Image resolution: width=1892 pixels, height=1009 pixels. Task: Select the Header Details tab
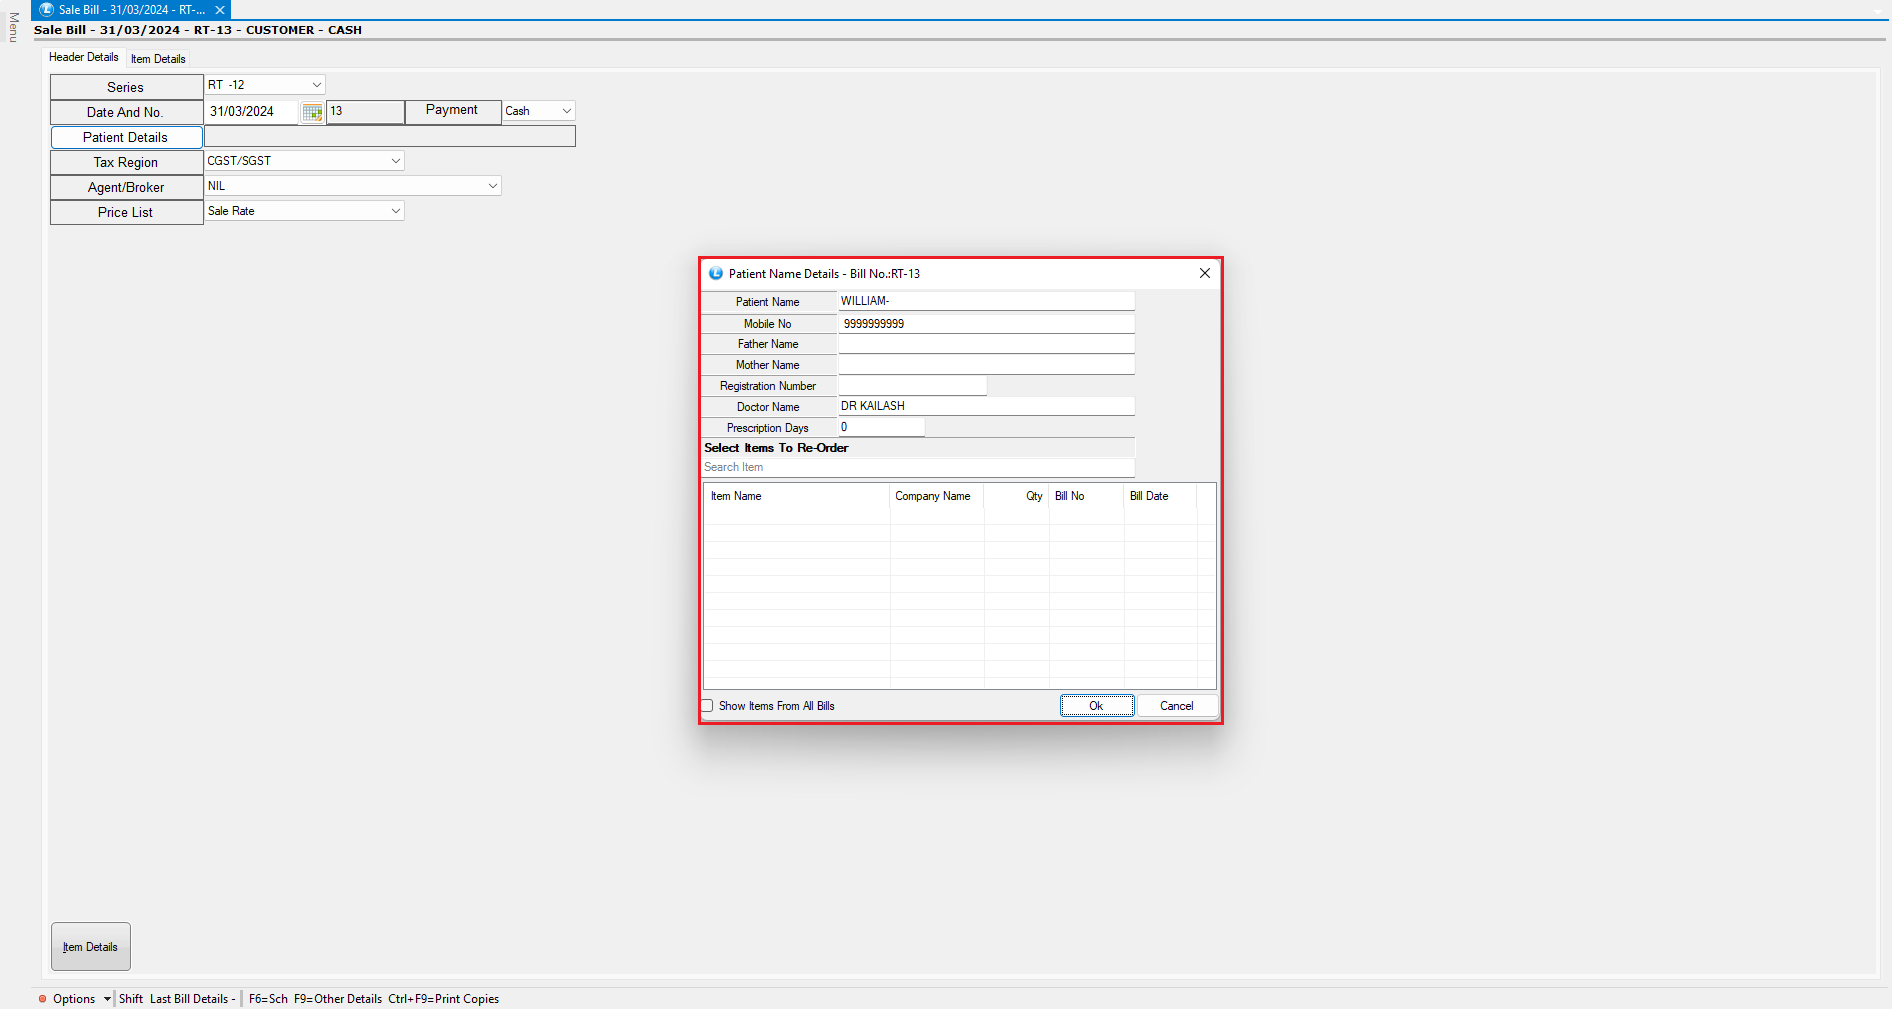[x=84, y=57]
